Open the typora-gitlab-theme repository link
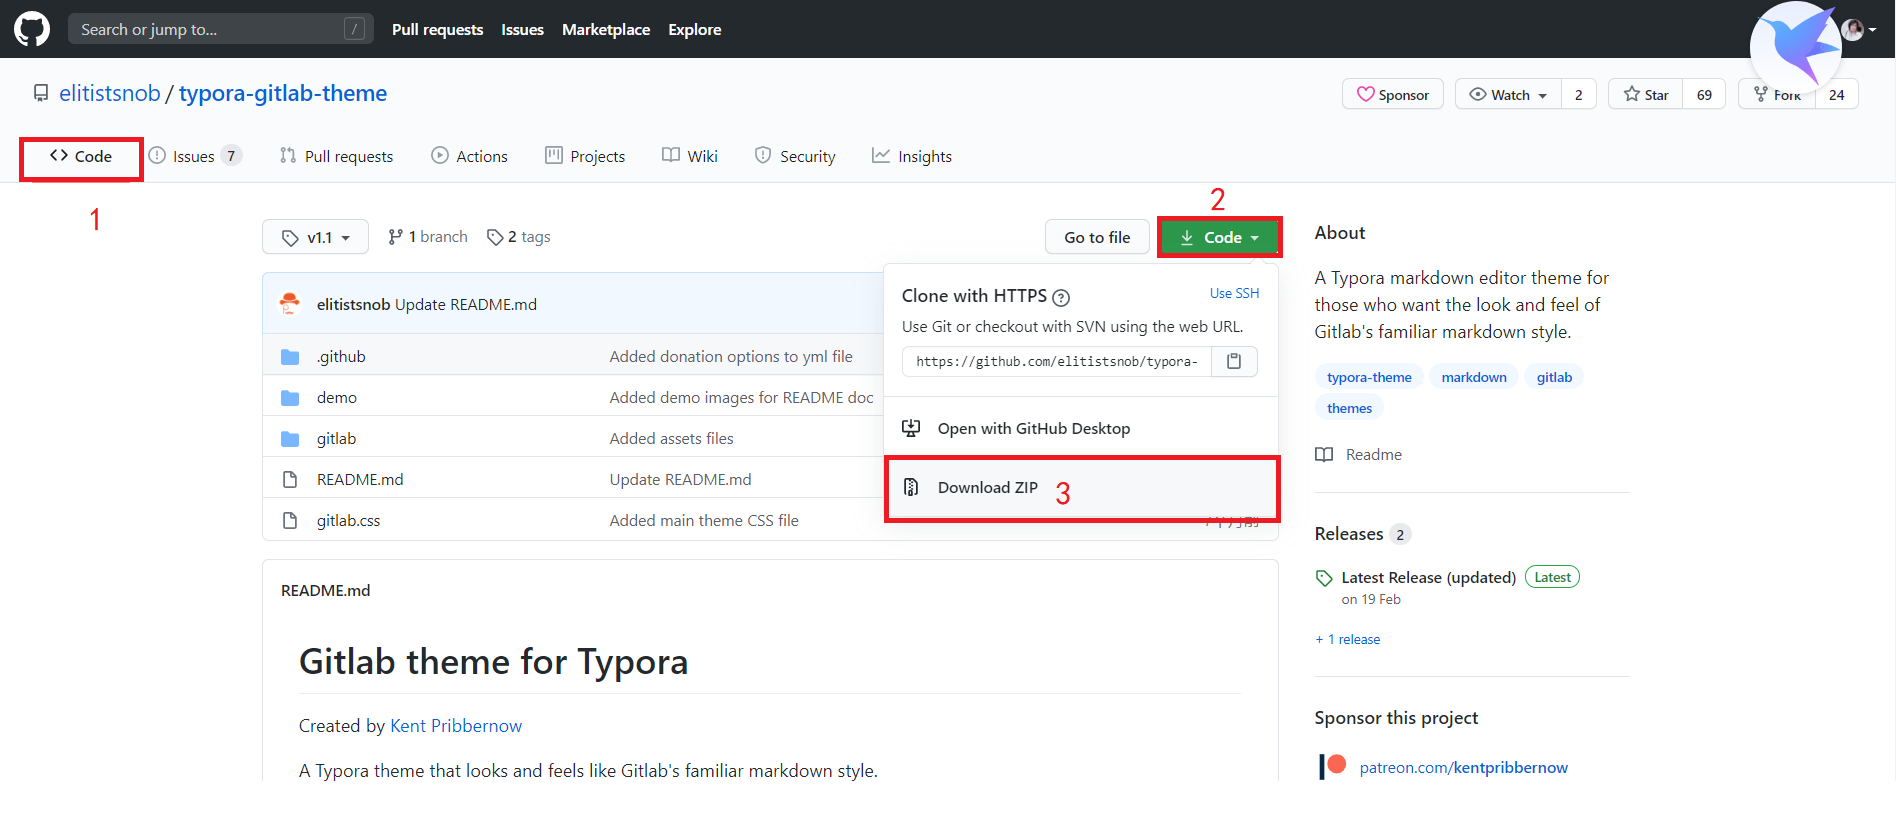The height and width of the screenshot is (835, 1896). click(x=283, y=93)
